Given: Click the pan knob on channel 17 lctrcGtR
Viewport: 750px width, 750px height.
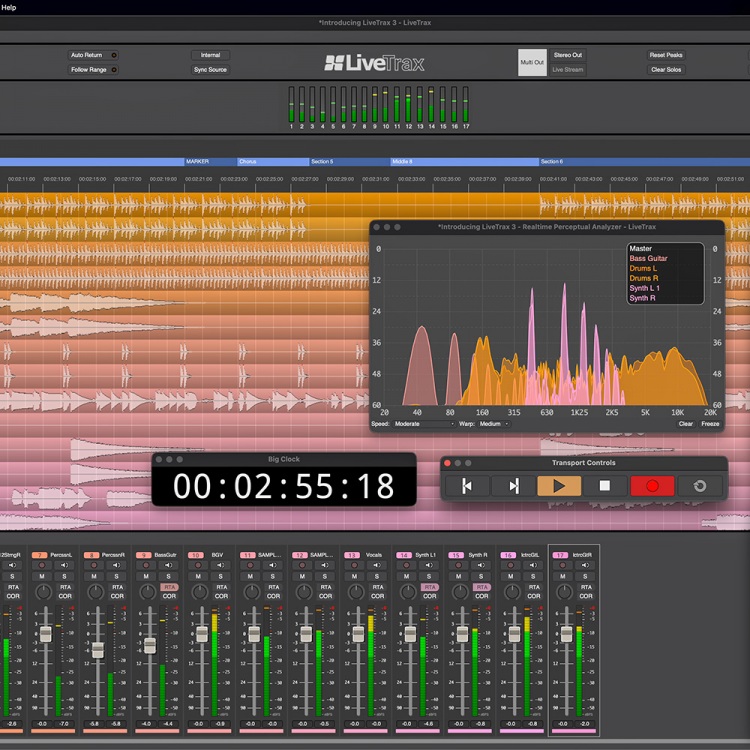Looking at the screenshot, I should tap(564, 592).
